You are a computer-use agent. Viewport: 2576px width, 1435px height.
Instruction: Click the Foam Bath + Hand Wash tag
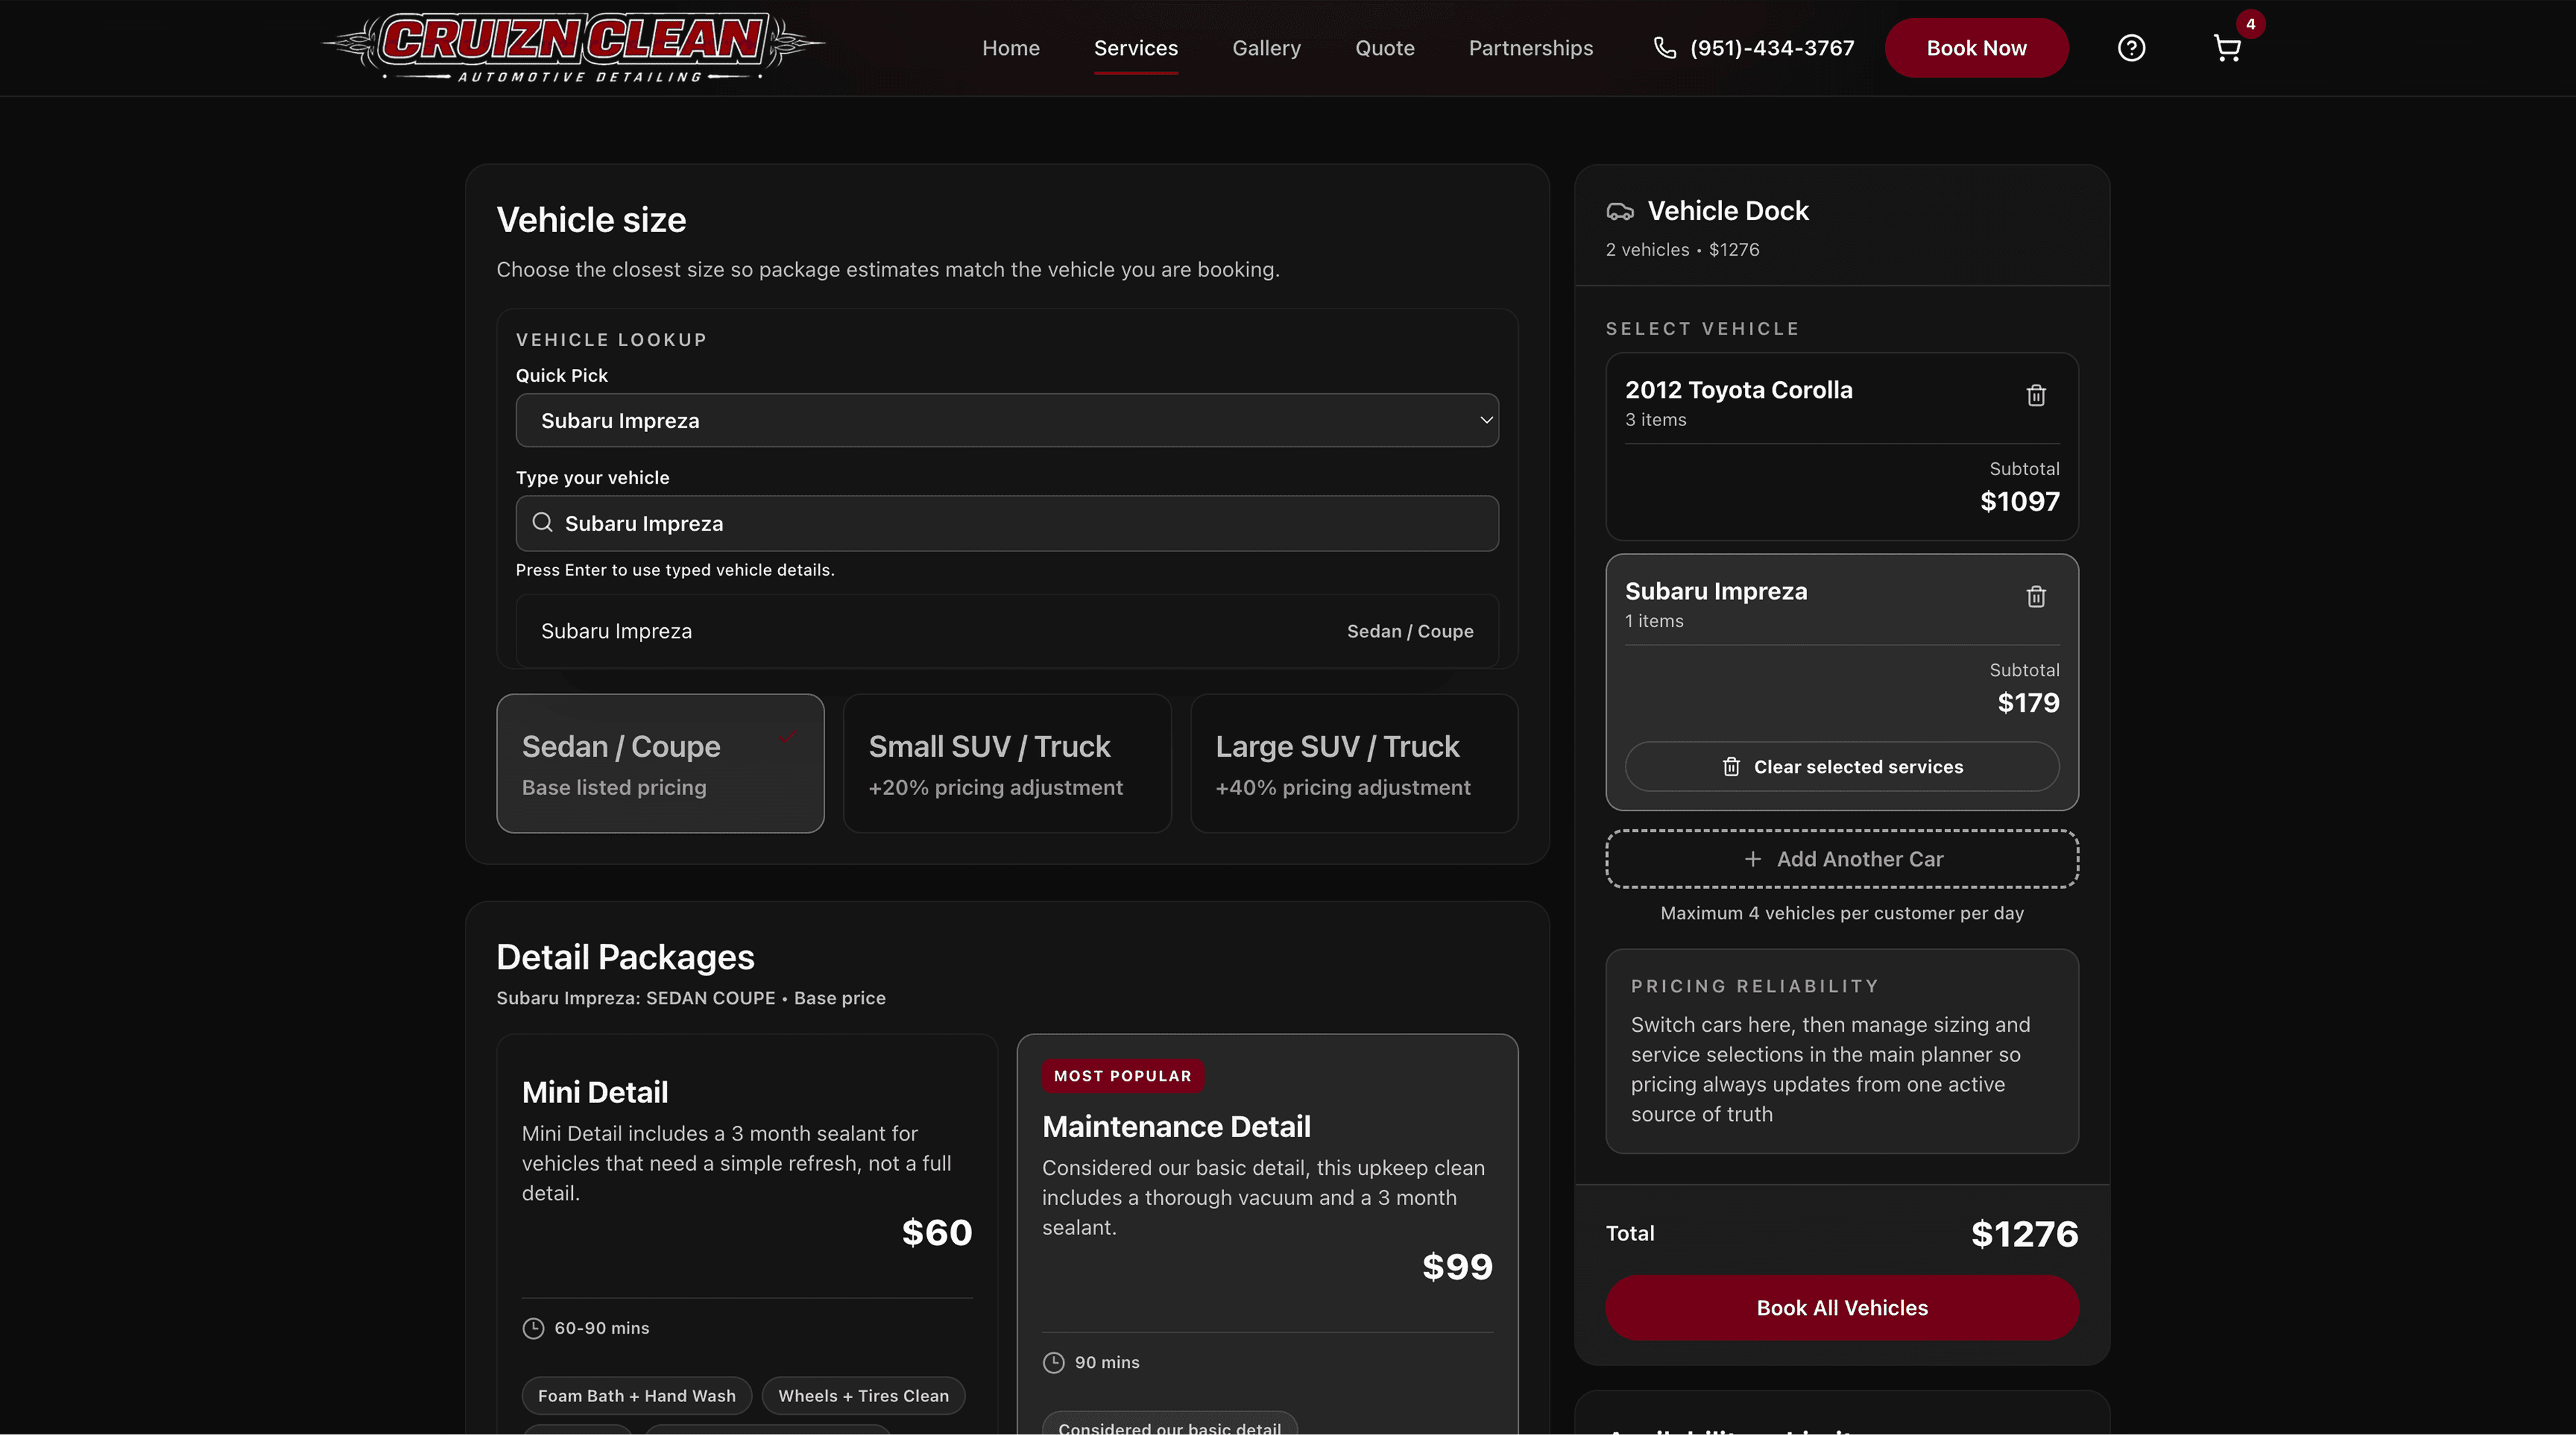(637, 1396)
